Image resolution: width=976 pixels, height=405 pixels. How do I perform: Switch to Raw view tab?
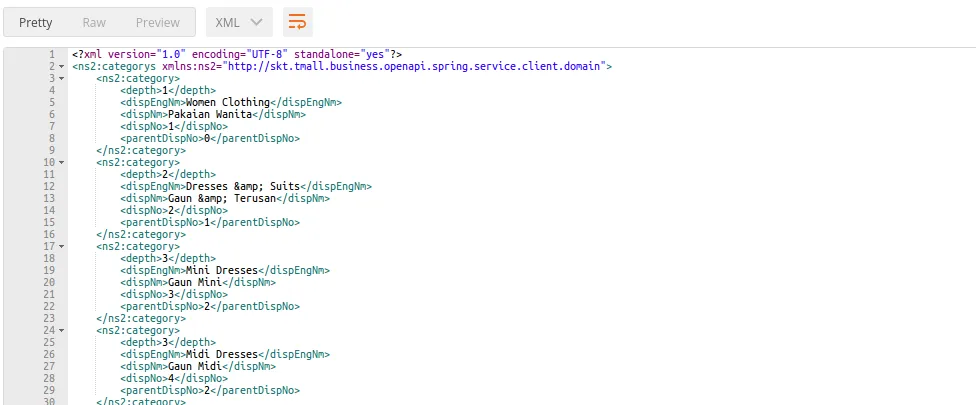click(x=94, y=22)
